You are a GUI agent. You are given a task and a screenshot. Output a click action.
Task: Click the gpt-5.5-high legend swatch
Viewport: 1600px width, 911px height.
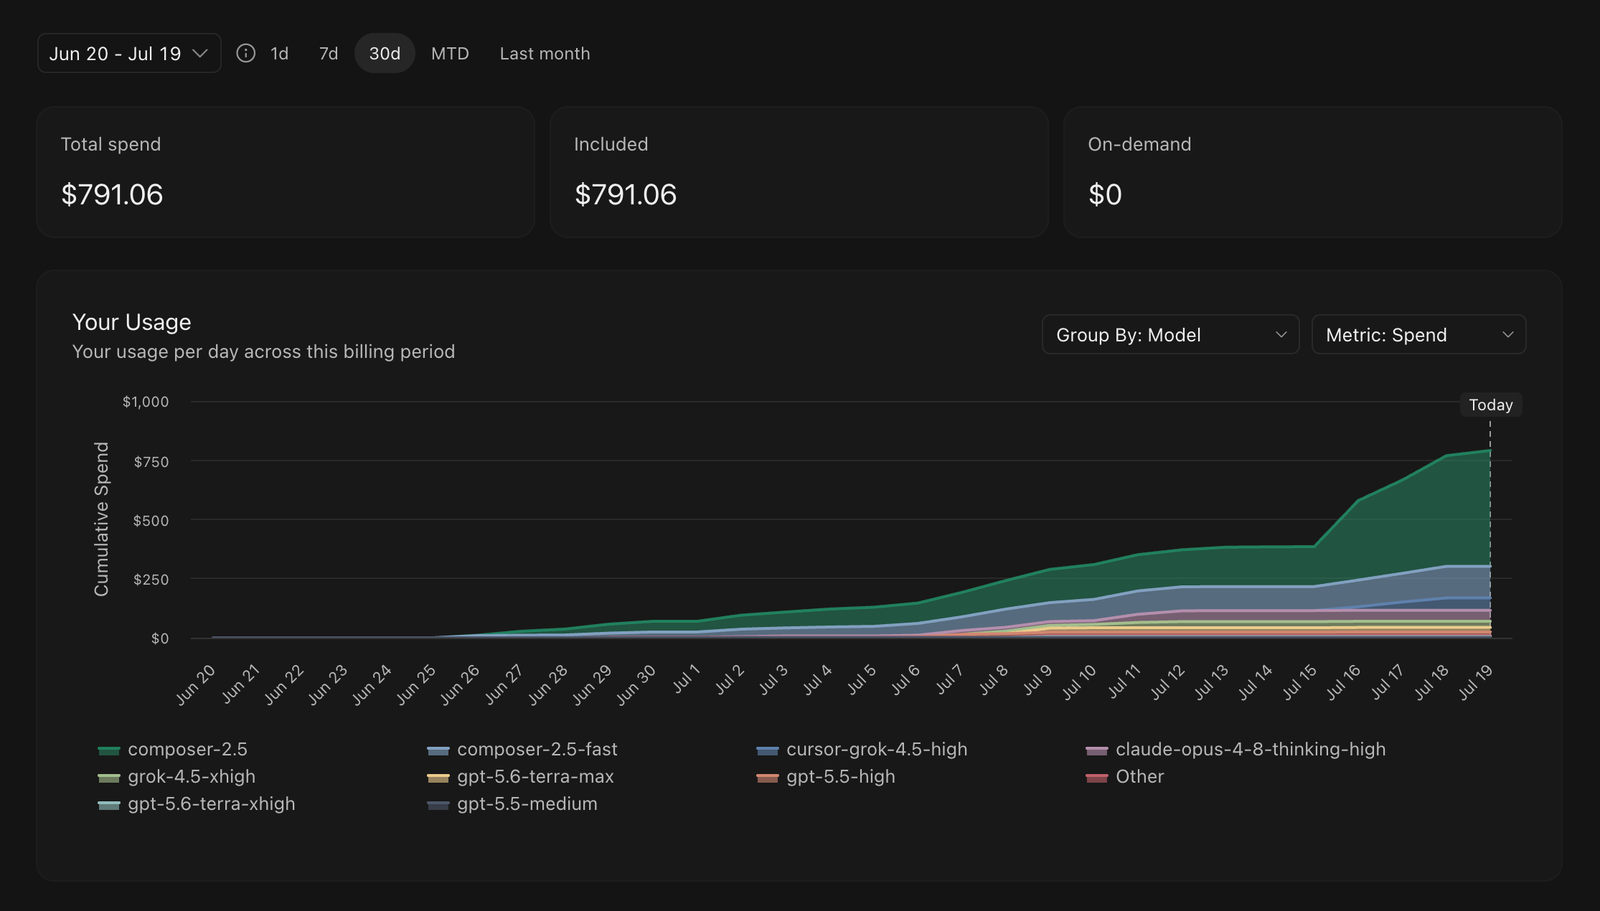(x=767, y=777)
